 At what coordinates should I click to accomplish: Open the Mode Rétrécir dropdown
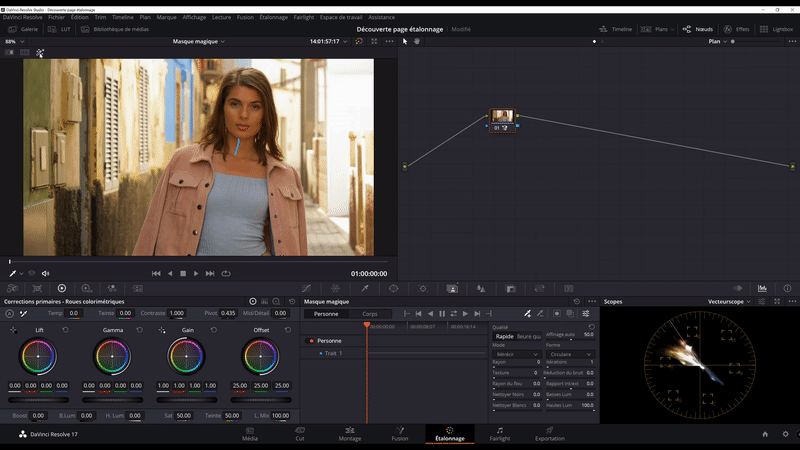pyautogui.click(x=518, y=354)
